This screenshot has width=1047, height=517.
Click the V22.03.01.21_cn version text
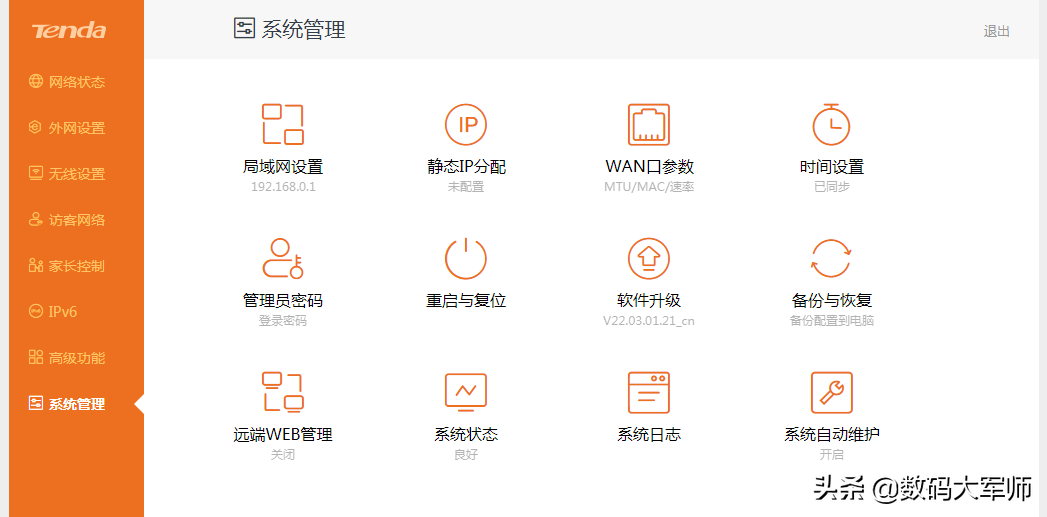click(x=648, y=321)
